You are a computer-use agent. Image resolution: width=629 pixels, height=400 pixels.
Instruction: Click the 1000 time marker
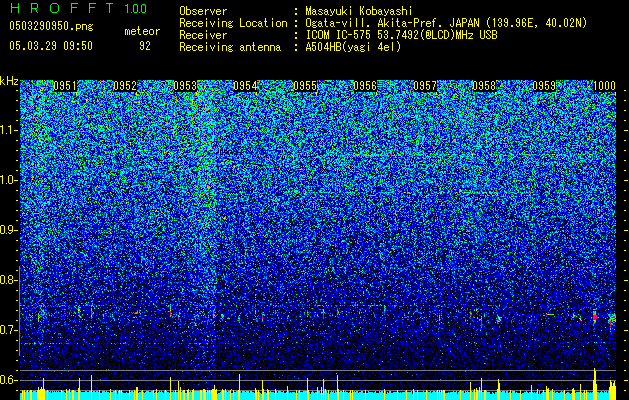coord(604,86)
